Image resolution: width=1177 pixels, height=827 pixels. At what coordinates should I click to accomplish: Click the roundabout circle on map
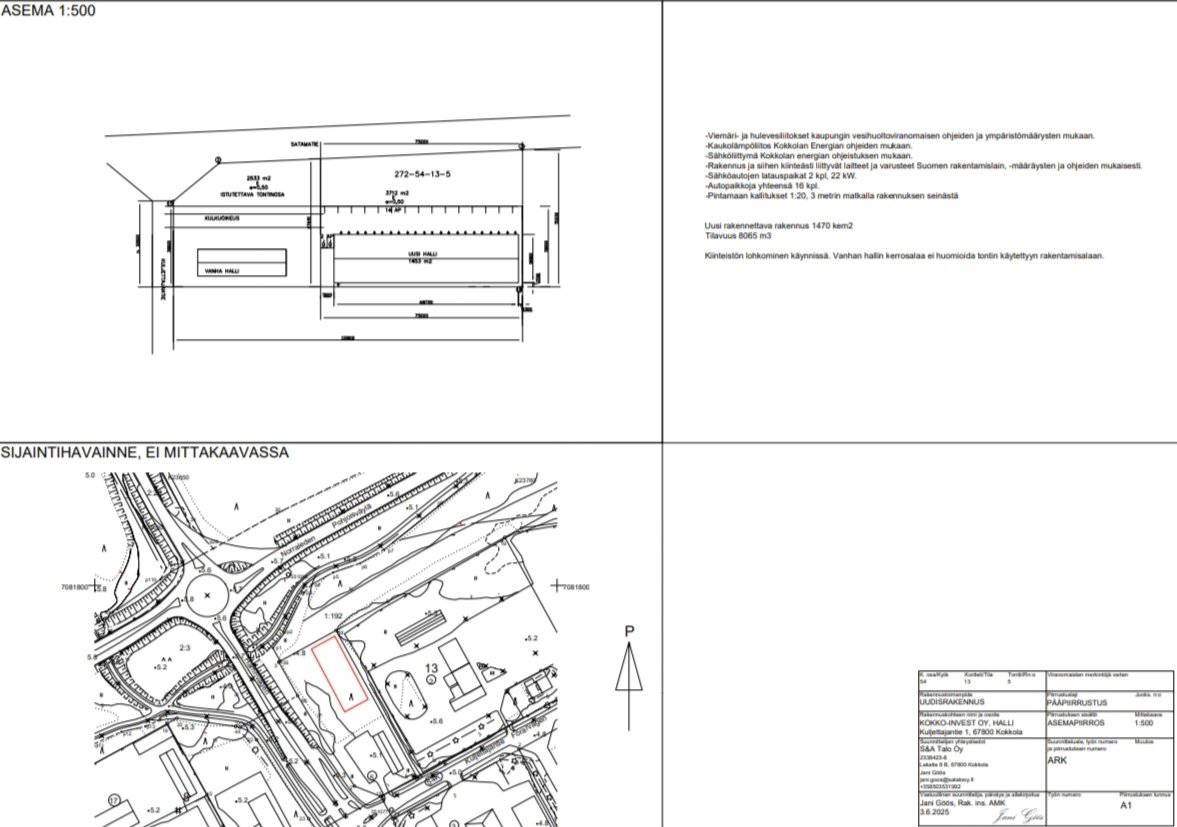tap(205, 594)
